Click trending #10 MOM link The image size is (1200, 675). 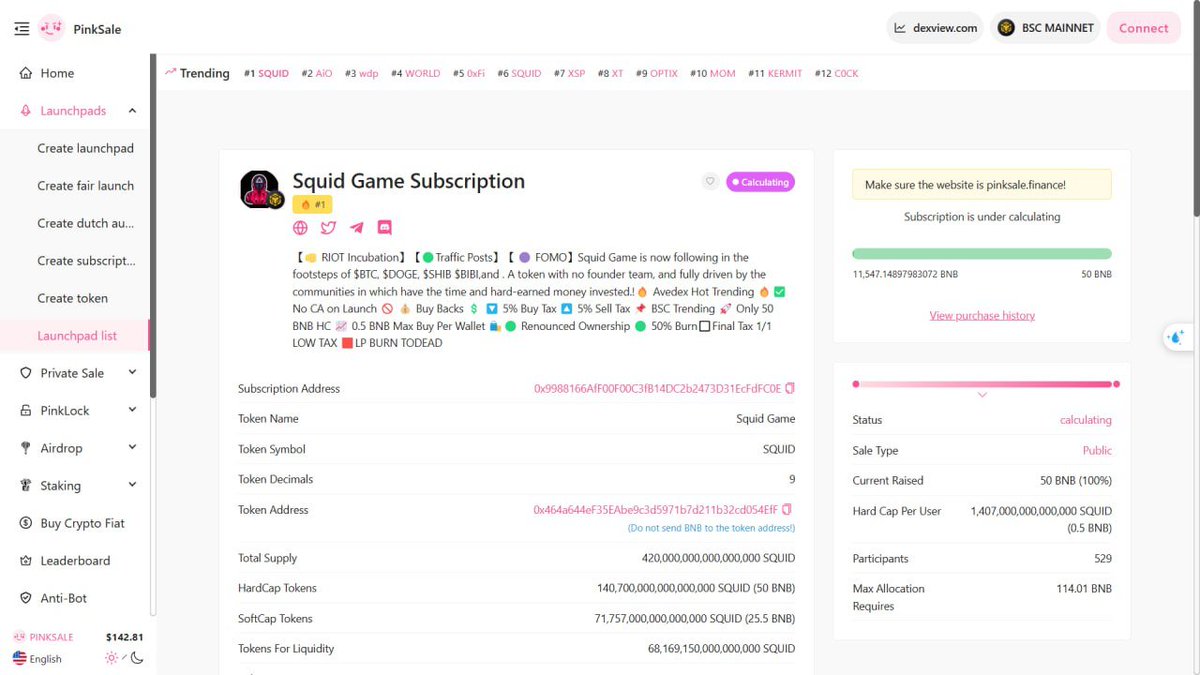coord(712,73)
